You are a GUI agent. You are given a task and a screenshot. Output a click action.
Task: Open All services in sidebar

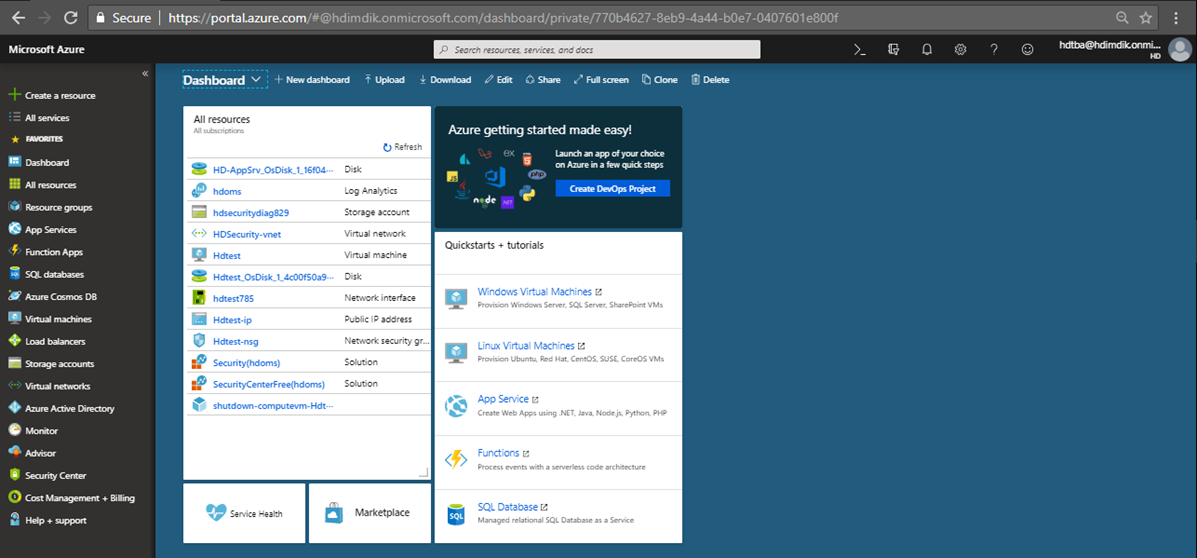point(38,118)
